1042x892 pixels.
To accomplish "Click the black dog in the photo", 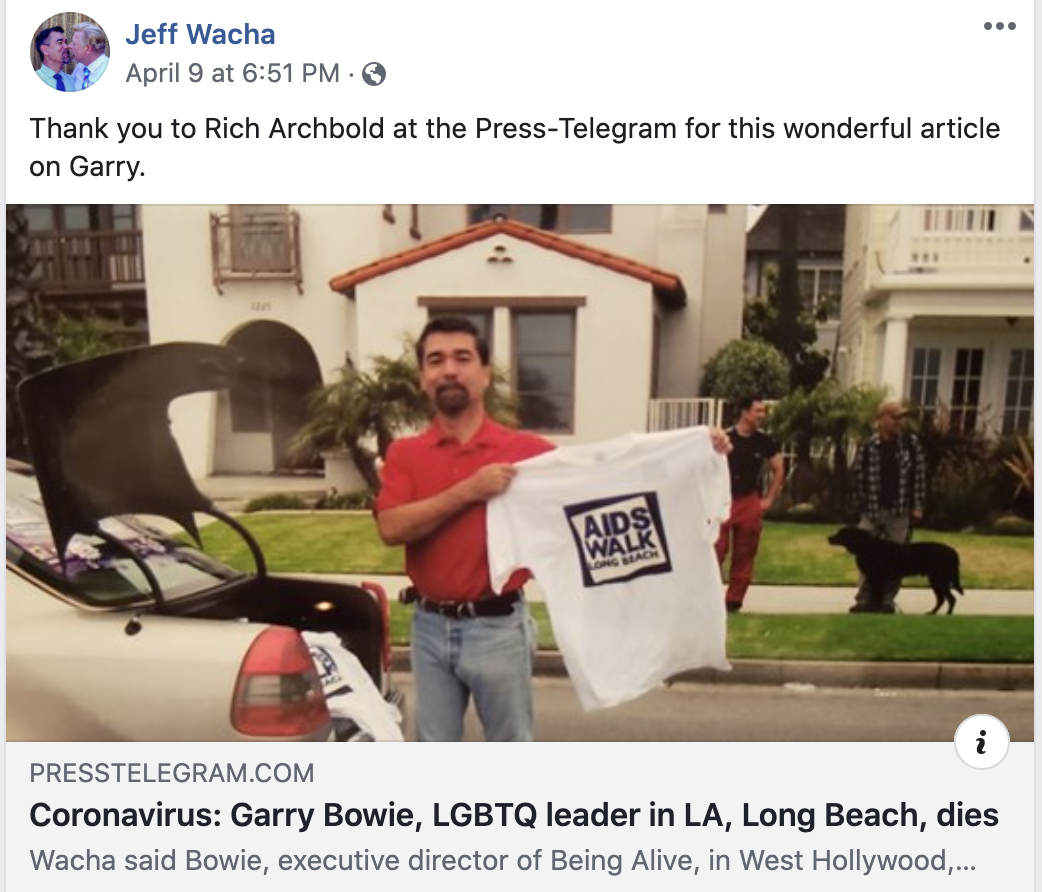I will point(897,566).
